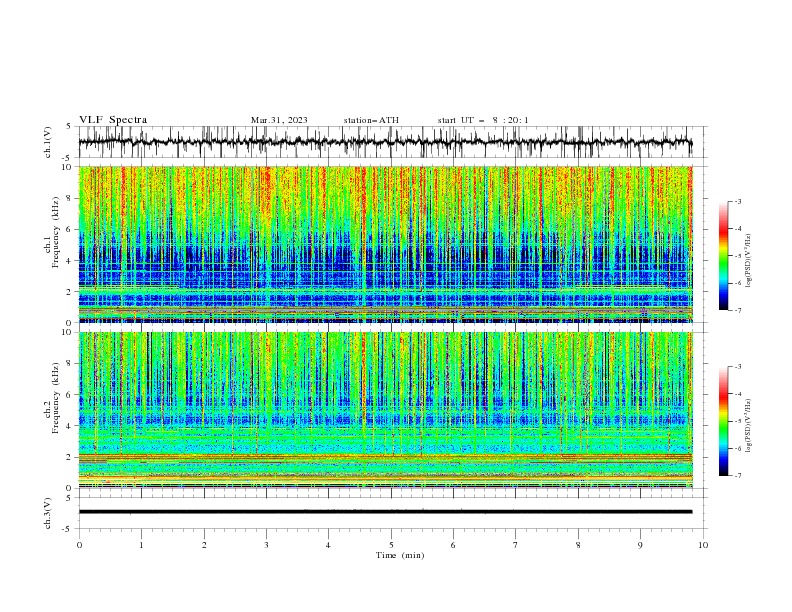
Task: Click the '-4' label on ch.2 colorbar
Action: (738, 394)
